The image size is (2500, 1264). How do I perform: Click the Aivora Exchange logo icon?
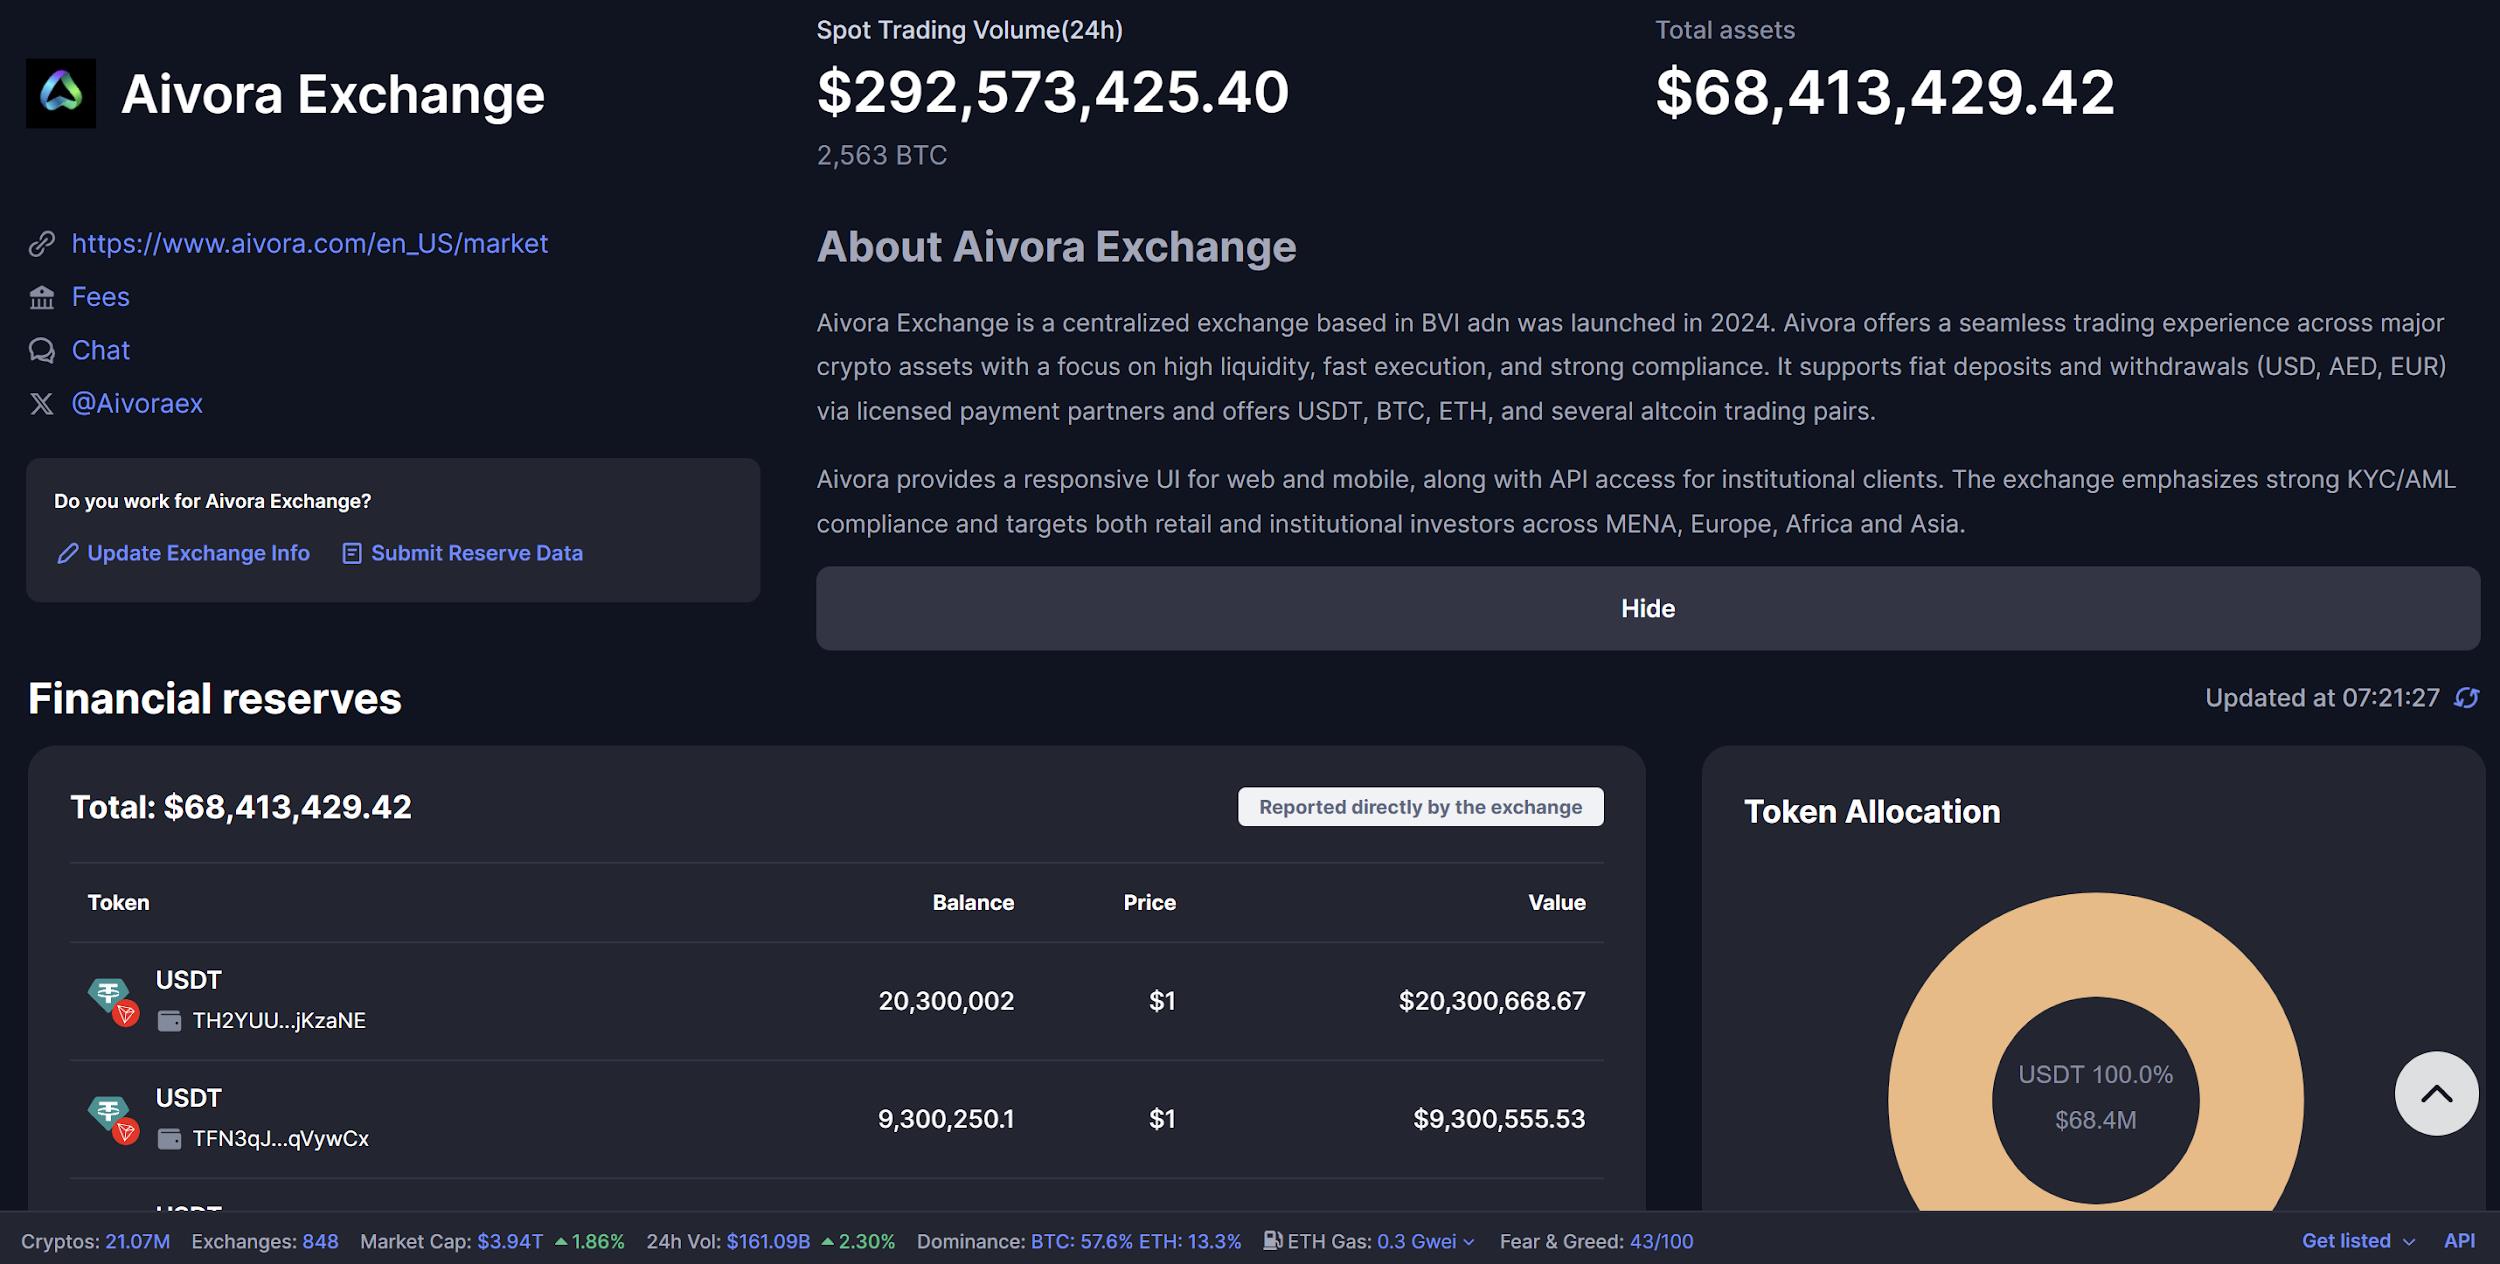coord(61,93)
